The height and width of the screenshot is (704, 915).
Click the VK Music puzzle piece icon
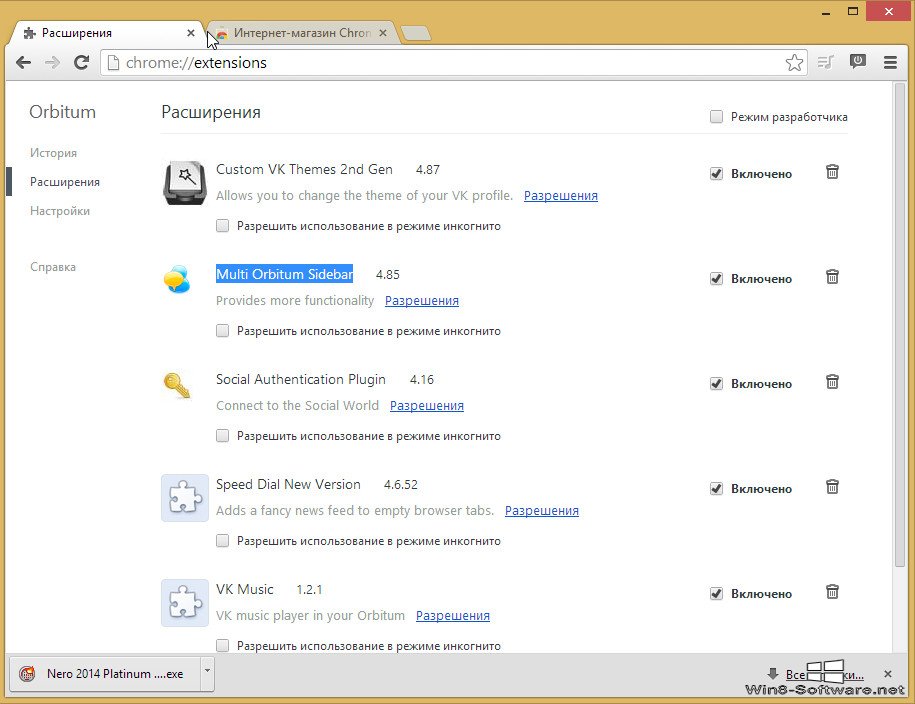click(184, 603)
